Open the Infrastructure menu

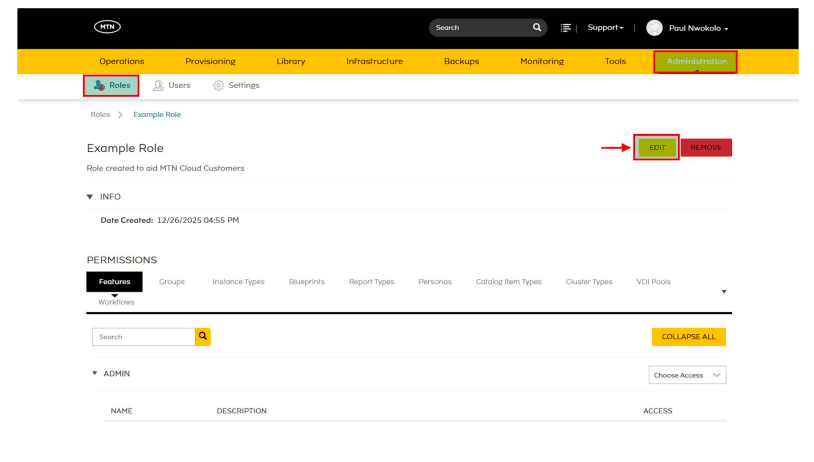coord(374,61)
